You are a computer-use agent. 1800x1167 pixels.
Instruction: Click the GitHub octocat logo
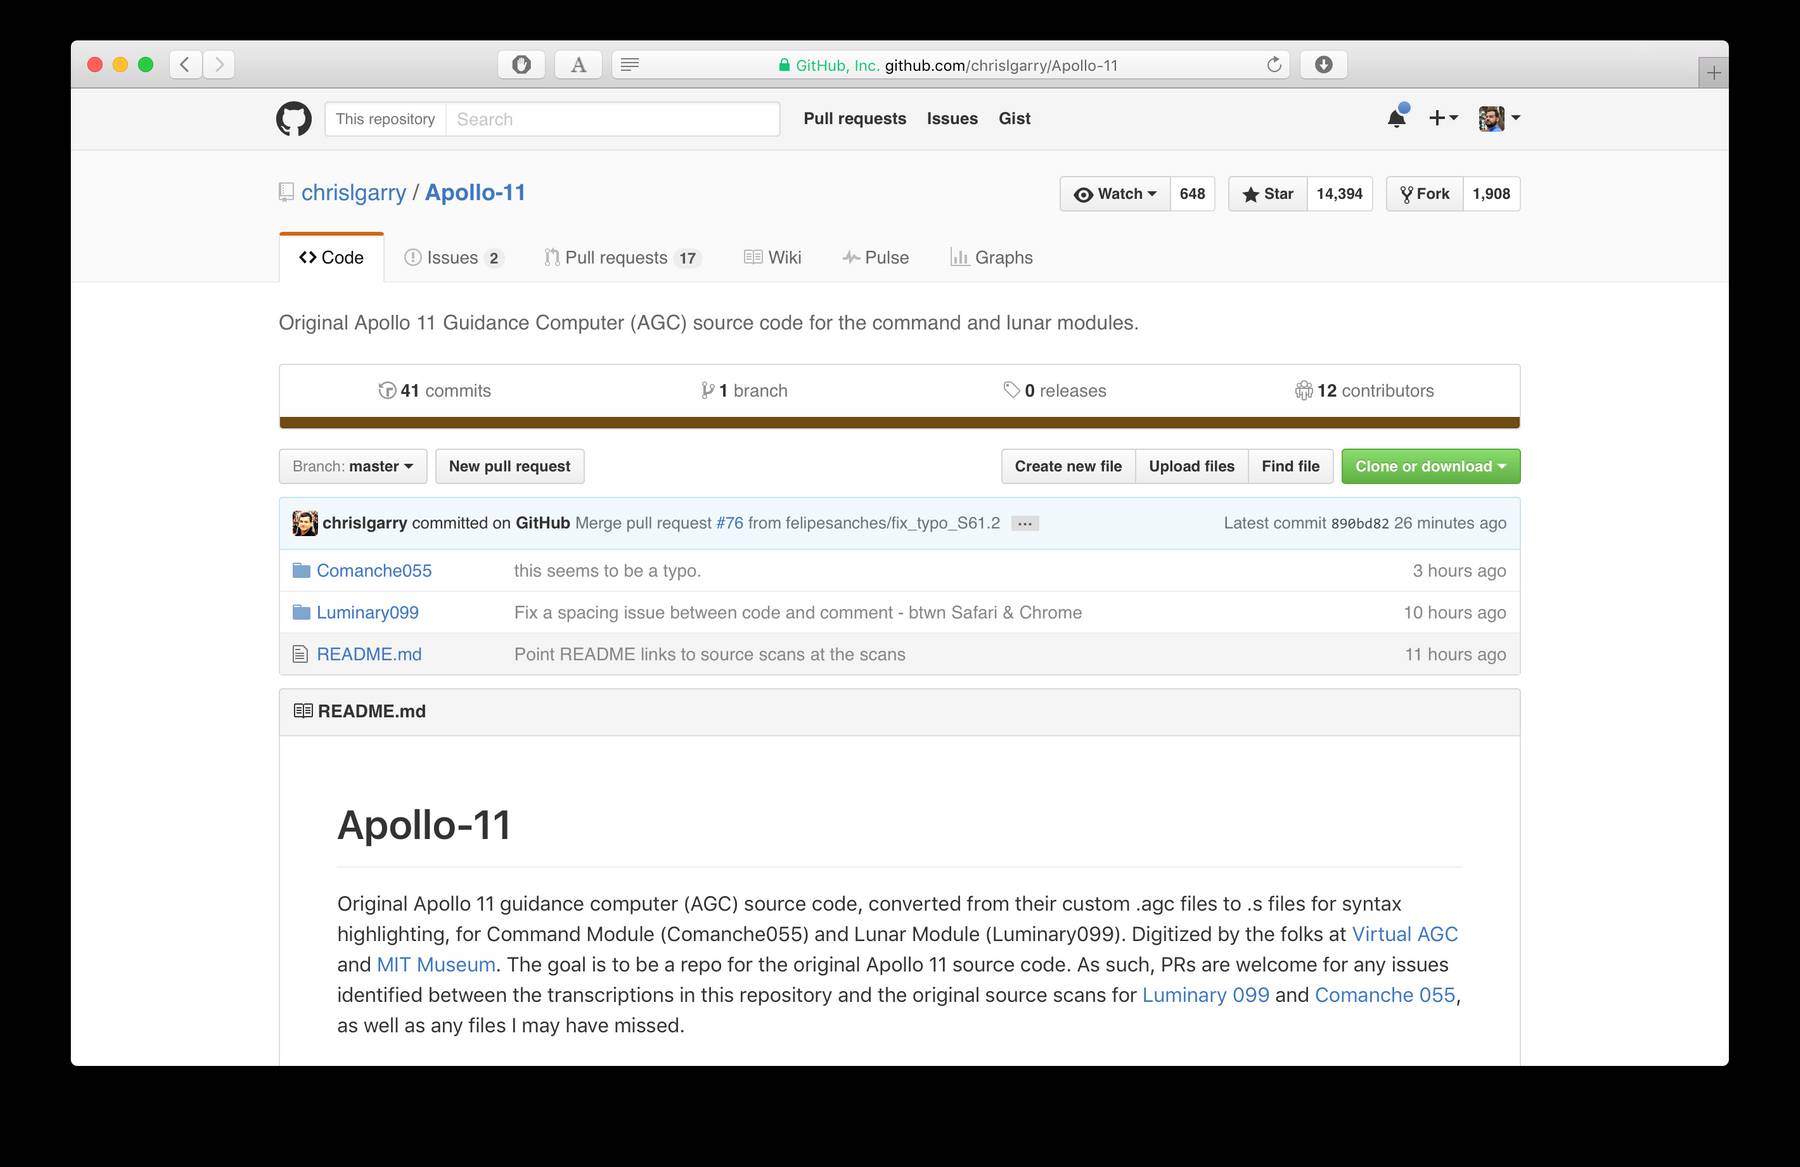291,118
